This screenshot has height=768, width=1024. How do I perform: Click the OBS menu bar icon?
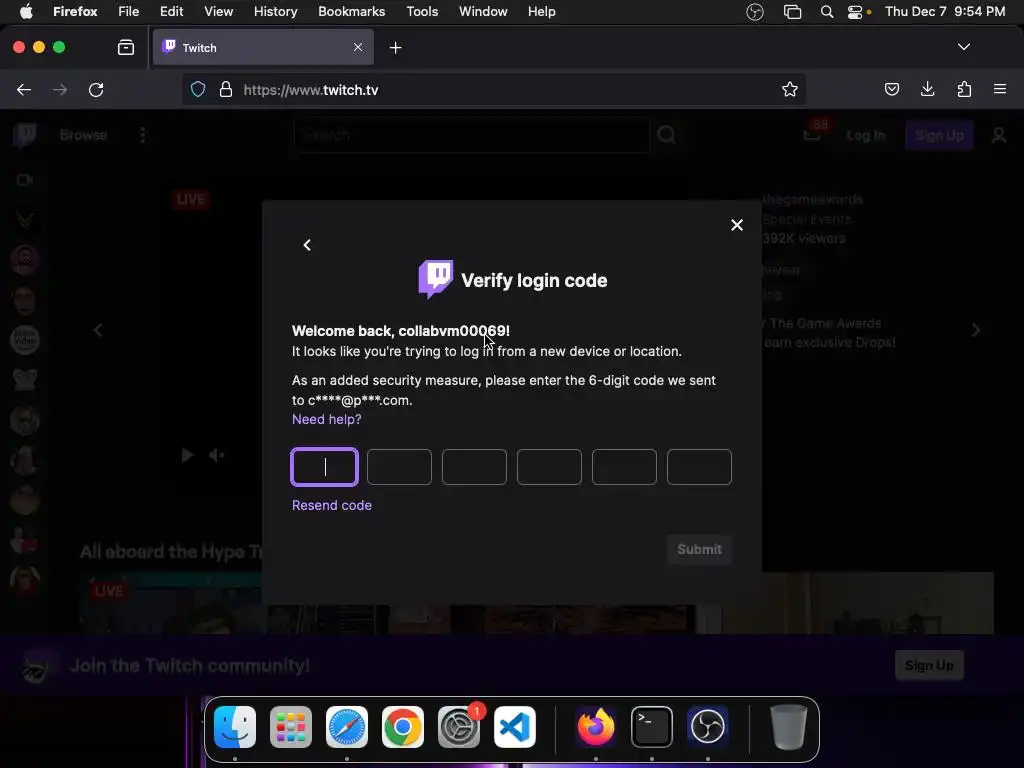click(x=755, y=12)
